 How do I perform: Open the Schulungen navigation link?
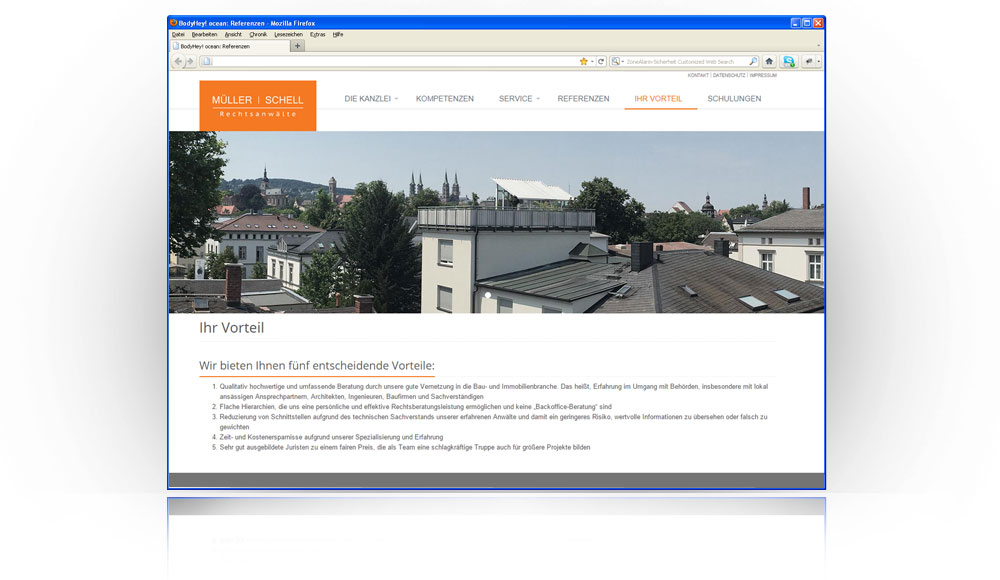[x=734, y=99]
